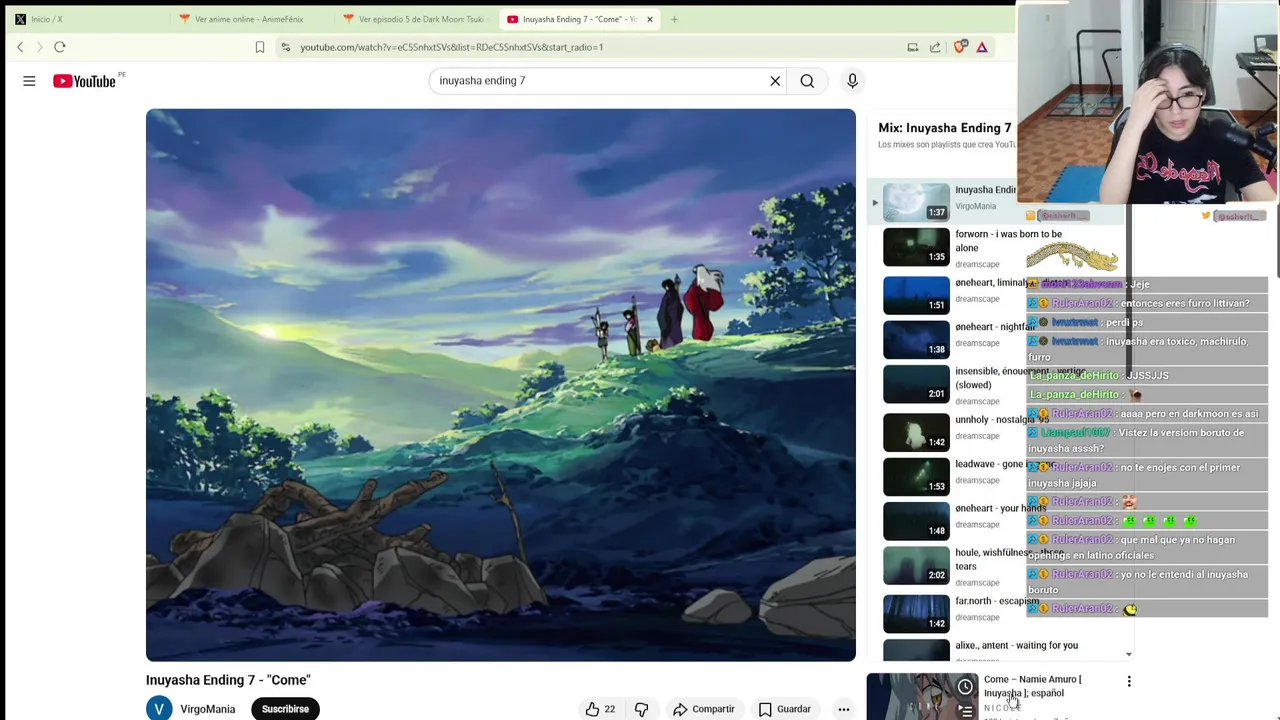1280x720 pixels.
Task: Clear the search box with the X
Action: pyautogui.click(x=775, y=81)
